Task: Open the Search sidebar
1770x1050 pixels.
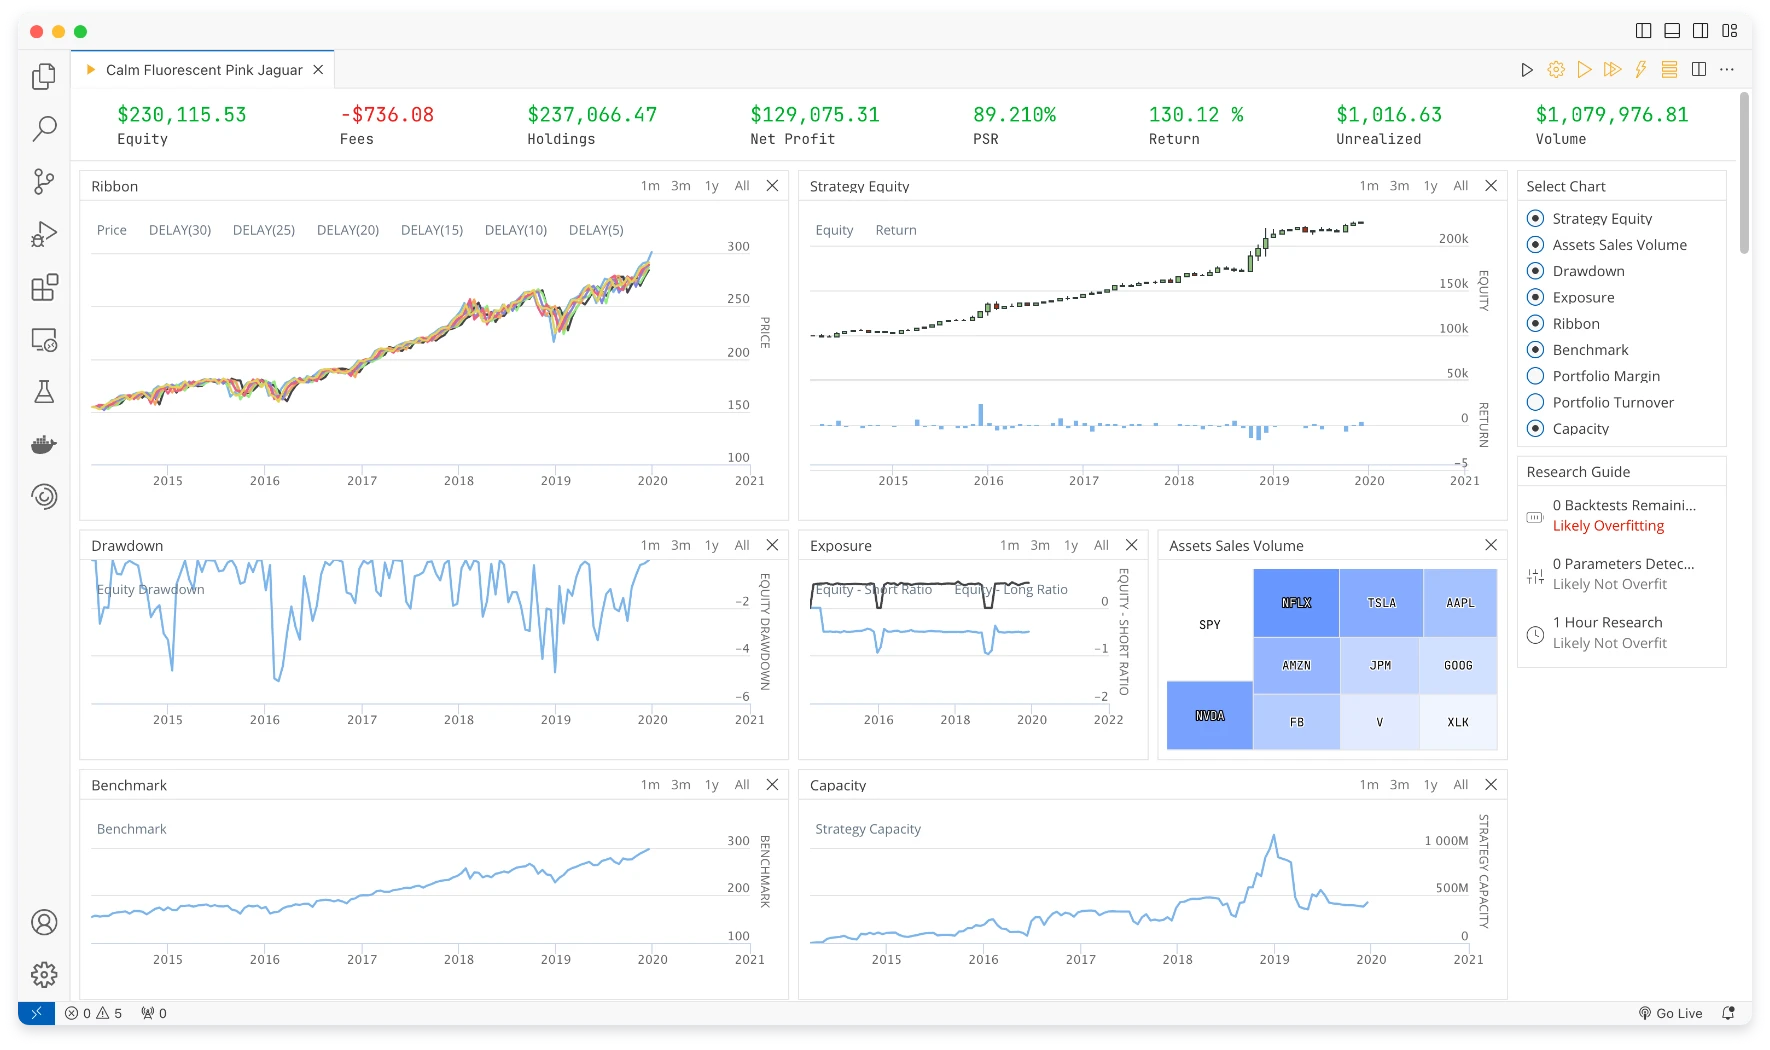Action: pyautogui.click(x=44, y=129)
